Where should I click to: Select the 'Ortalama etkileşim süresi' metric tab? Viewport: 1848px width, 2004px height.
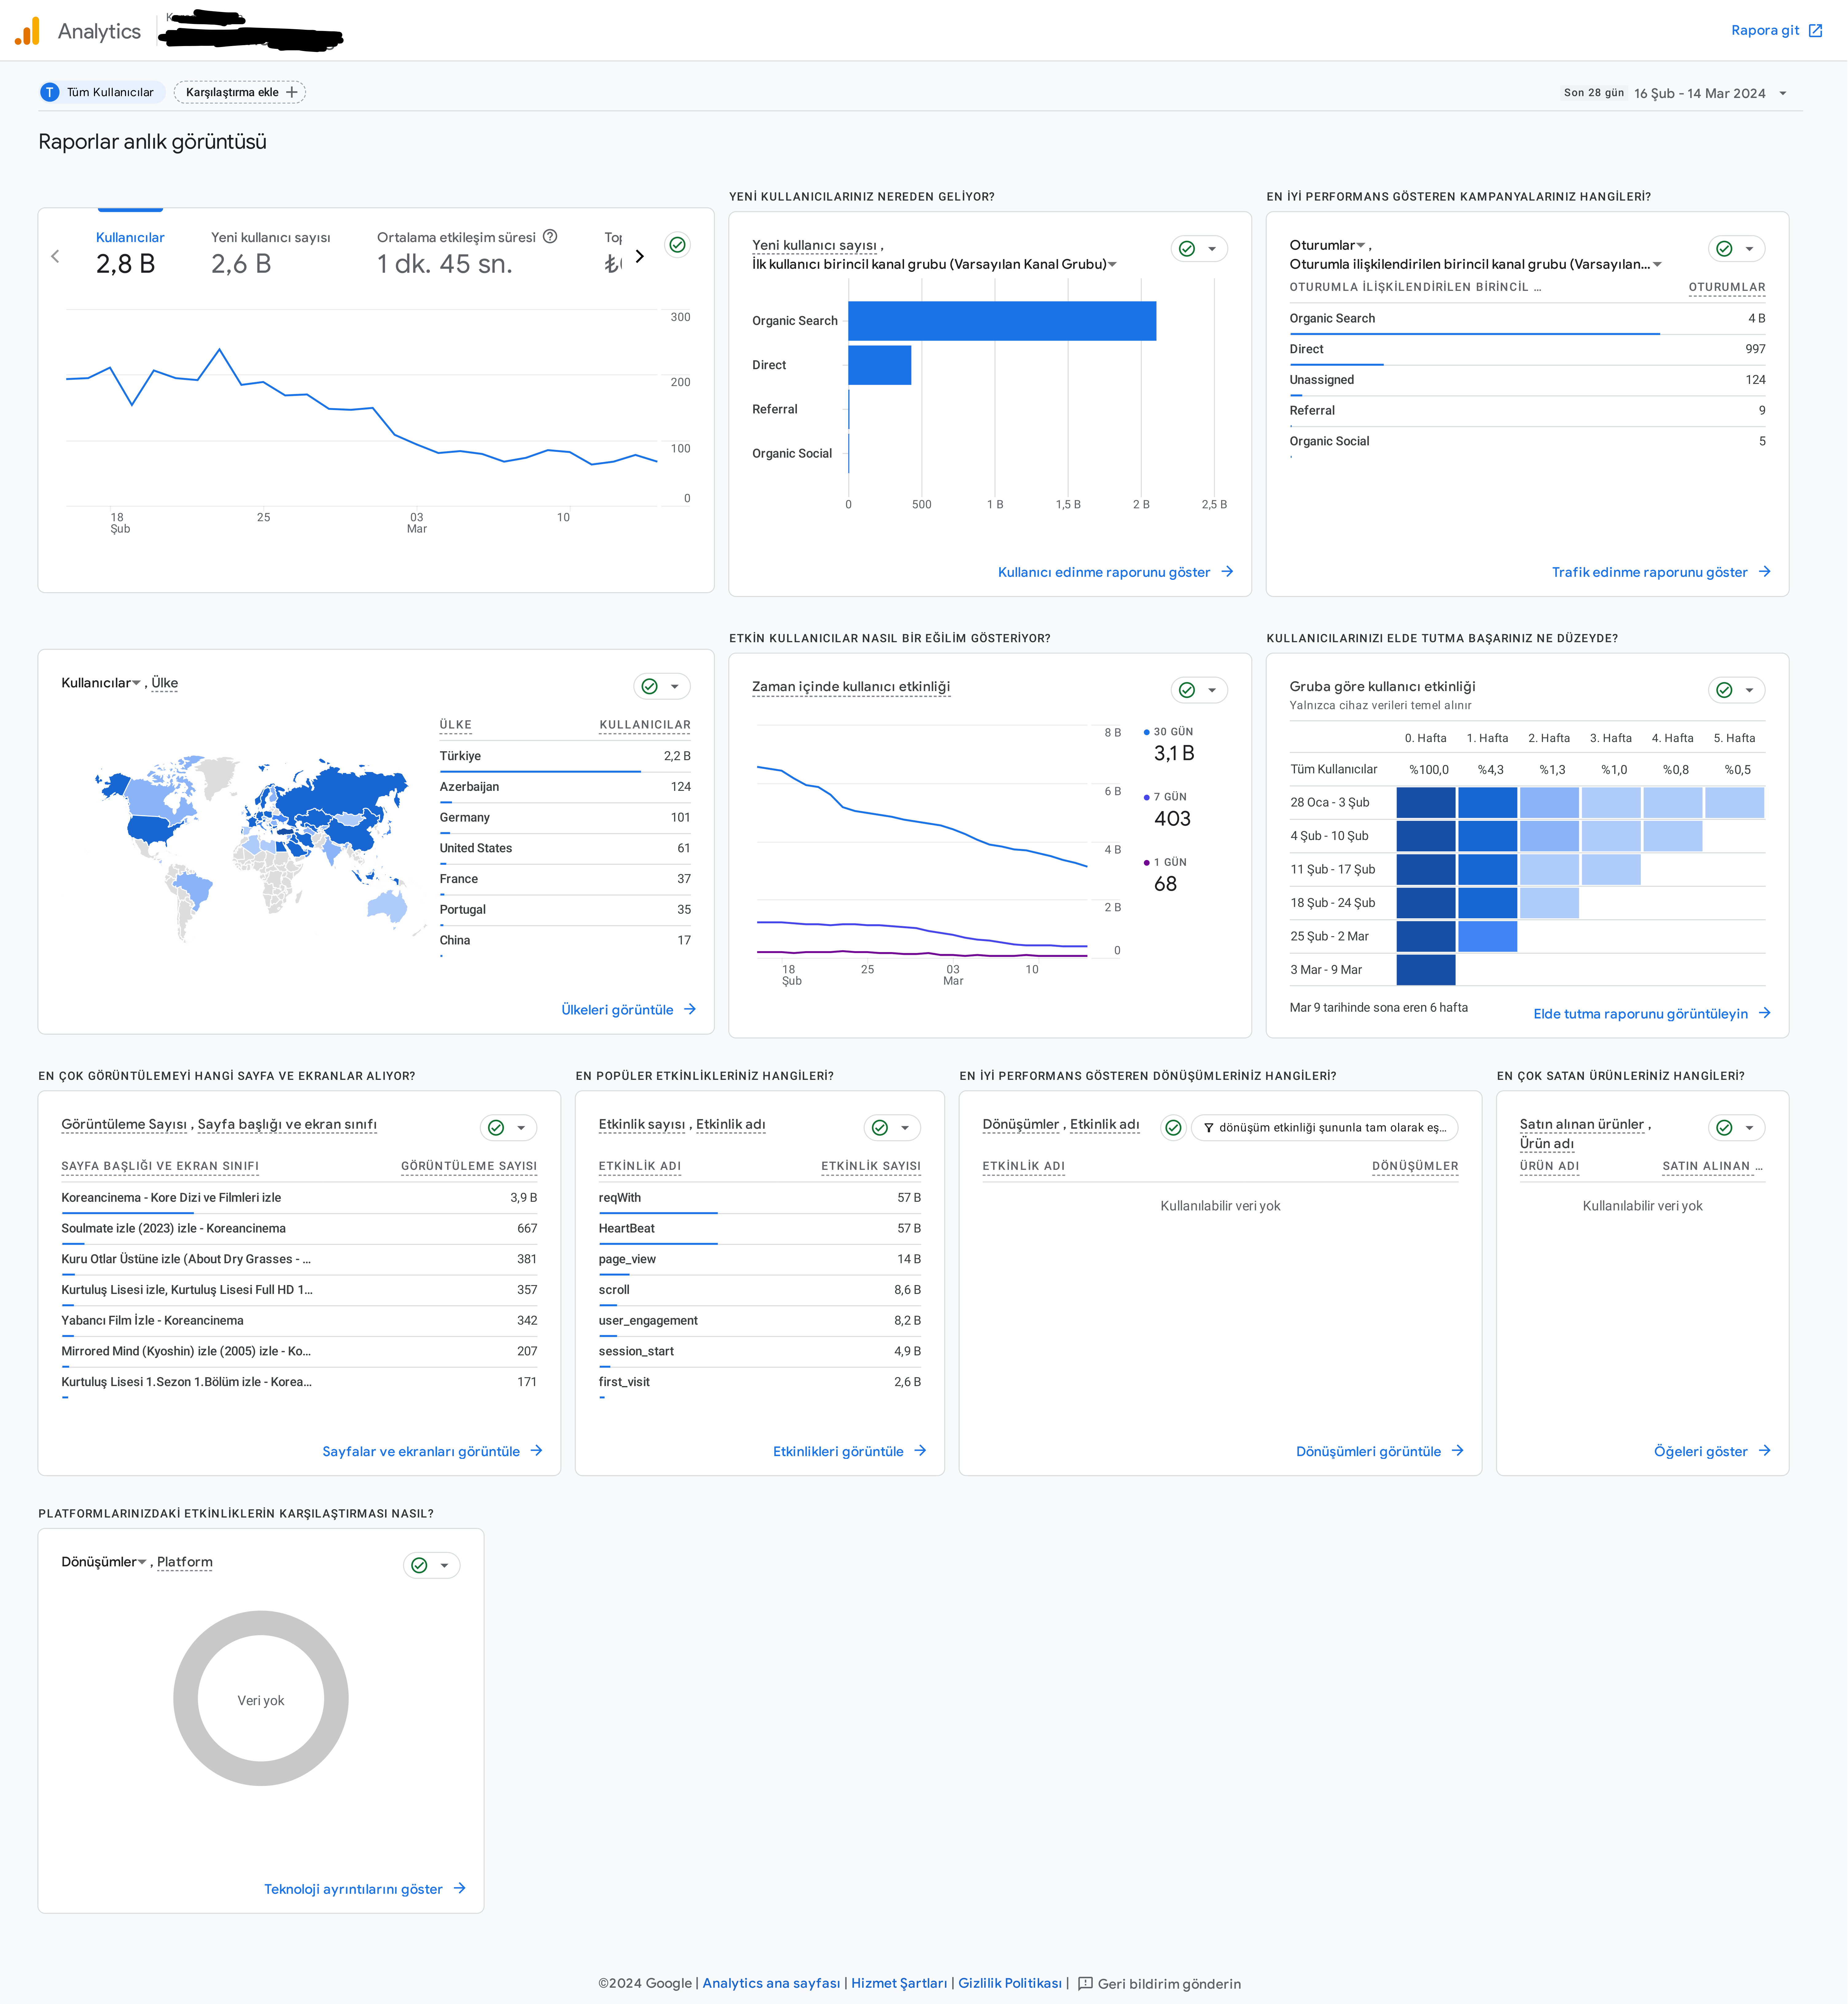click(x=467, y=253)
